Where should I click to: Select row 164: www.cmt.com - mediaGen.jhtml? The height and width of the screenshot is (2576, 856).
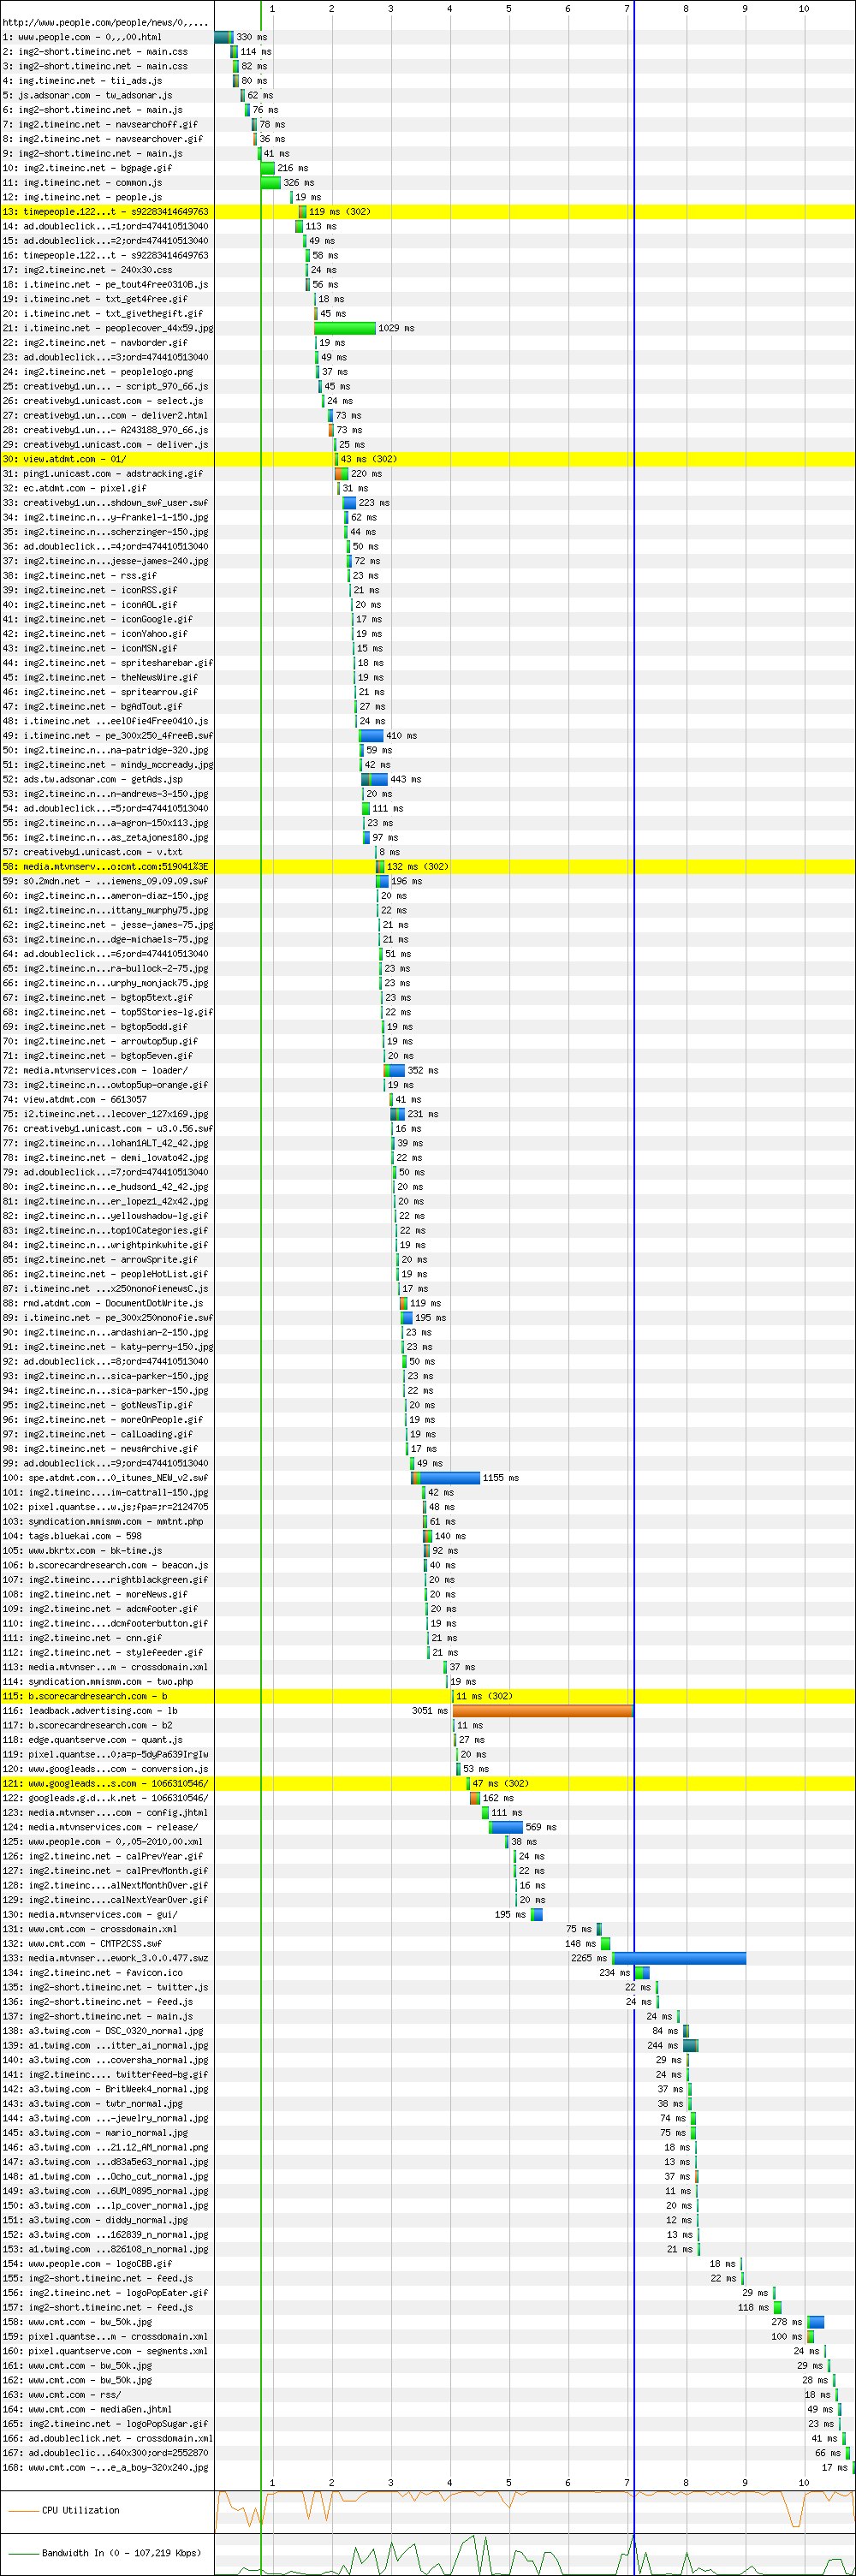tap(428, 2409)
